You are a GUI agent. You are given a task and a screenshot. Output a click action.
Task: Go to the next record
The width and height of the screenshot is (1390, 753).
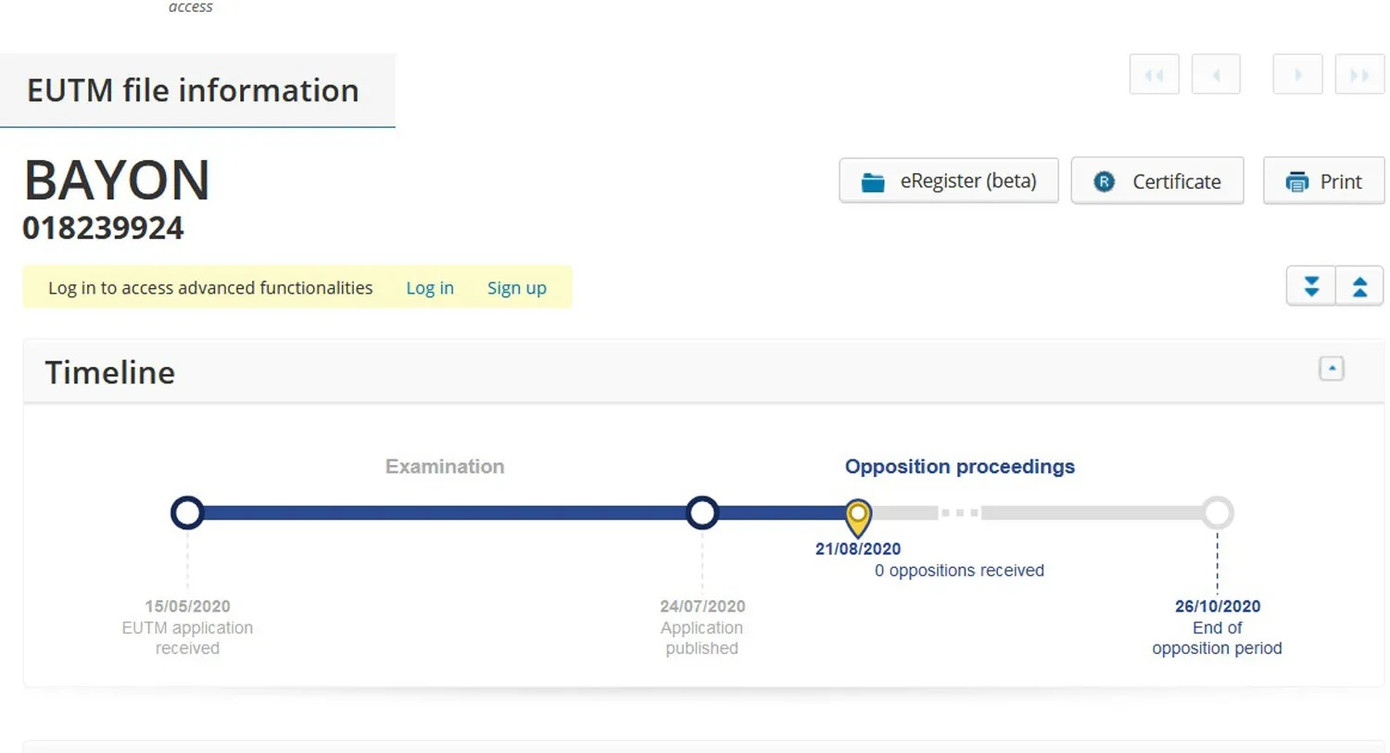click(1297, 75)
